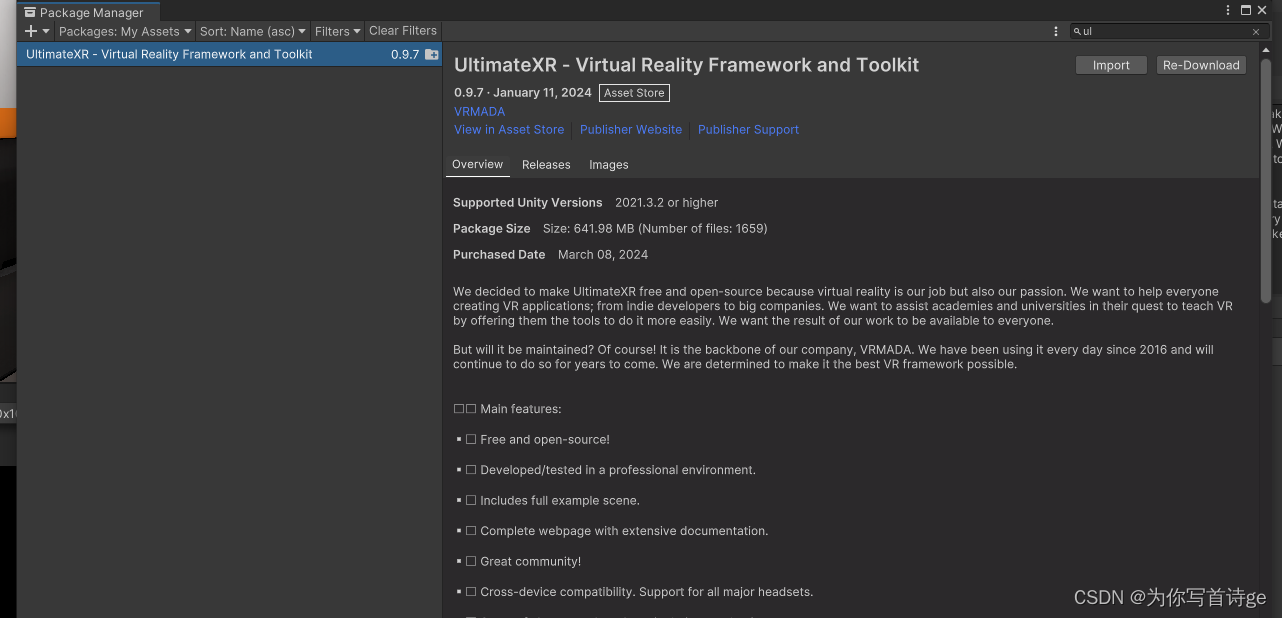
Task: Click the Package Manager tab title
Action: pos(91,13)
